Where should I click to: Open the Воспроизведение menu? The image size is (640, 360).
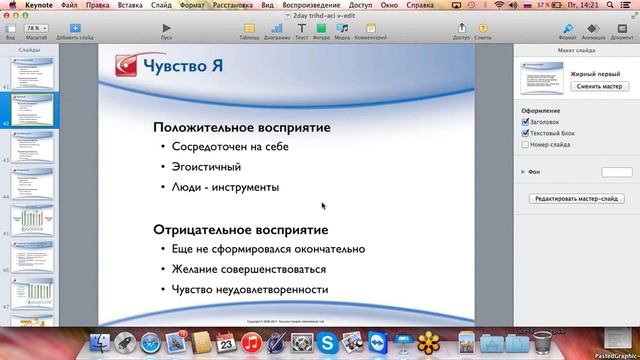[x=311, y=5]
